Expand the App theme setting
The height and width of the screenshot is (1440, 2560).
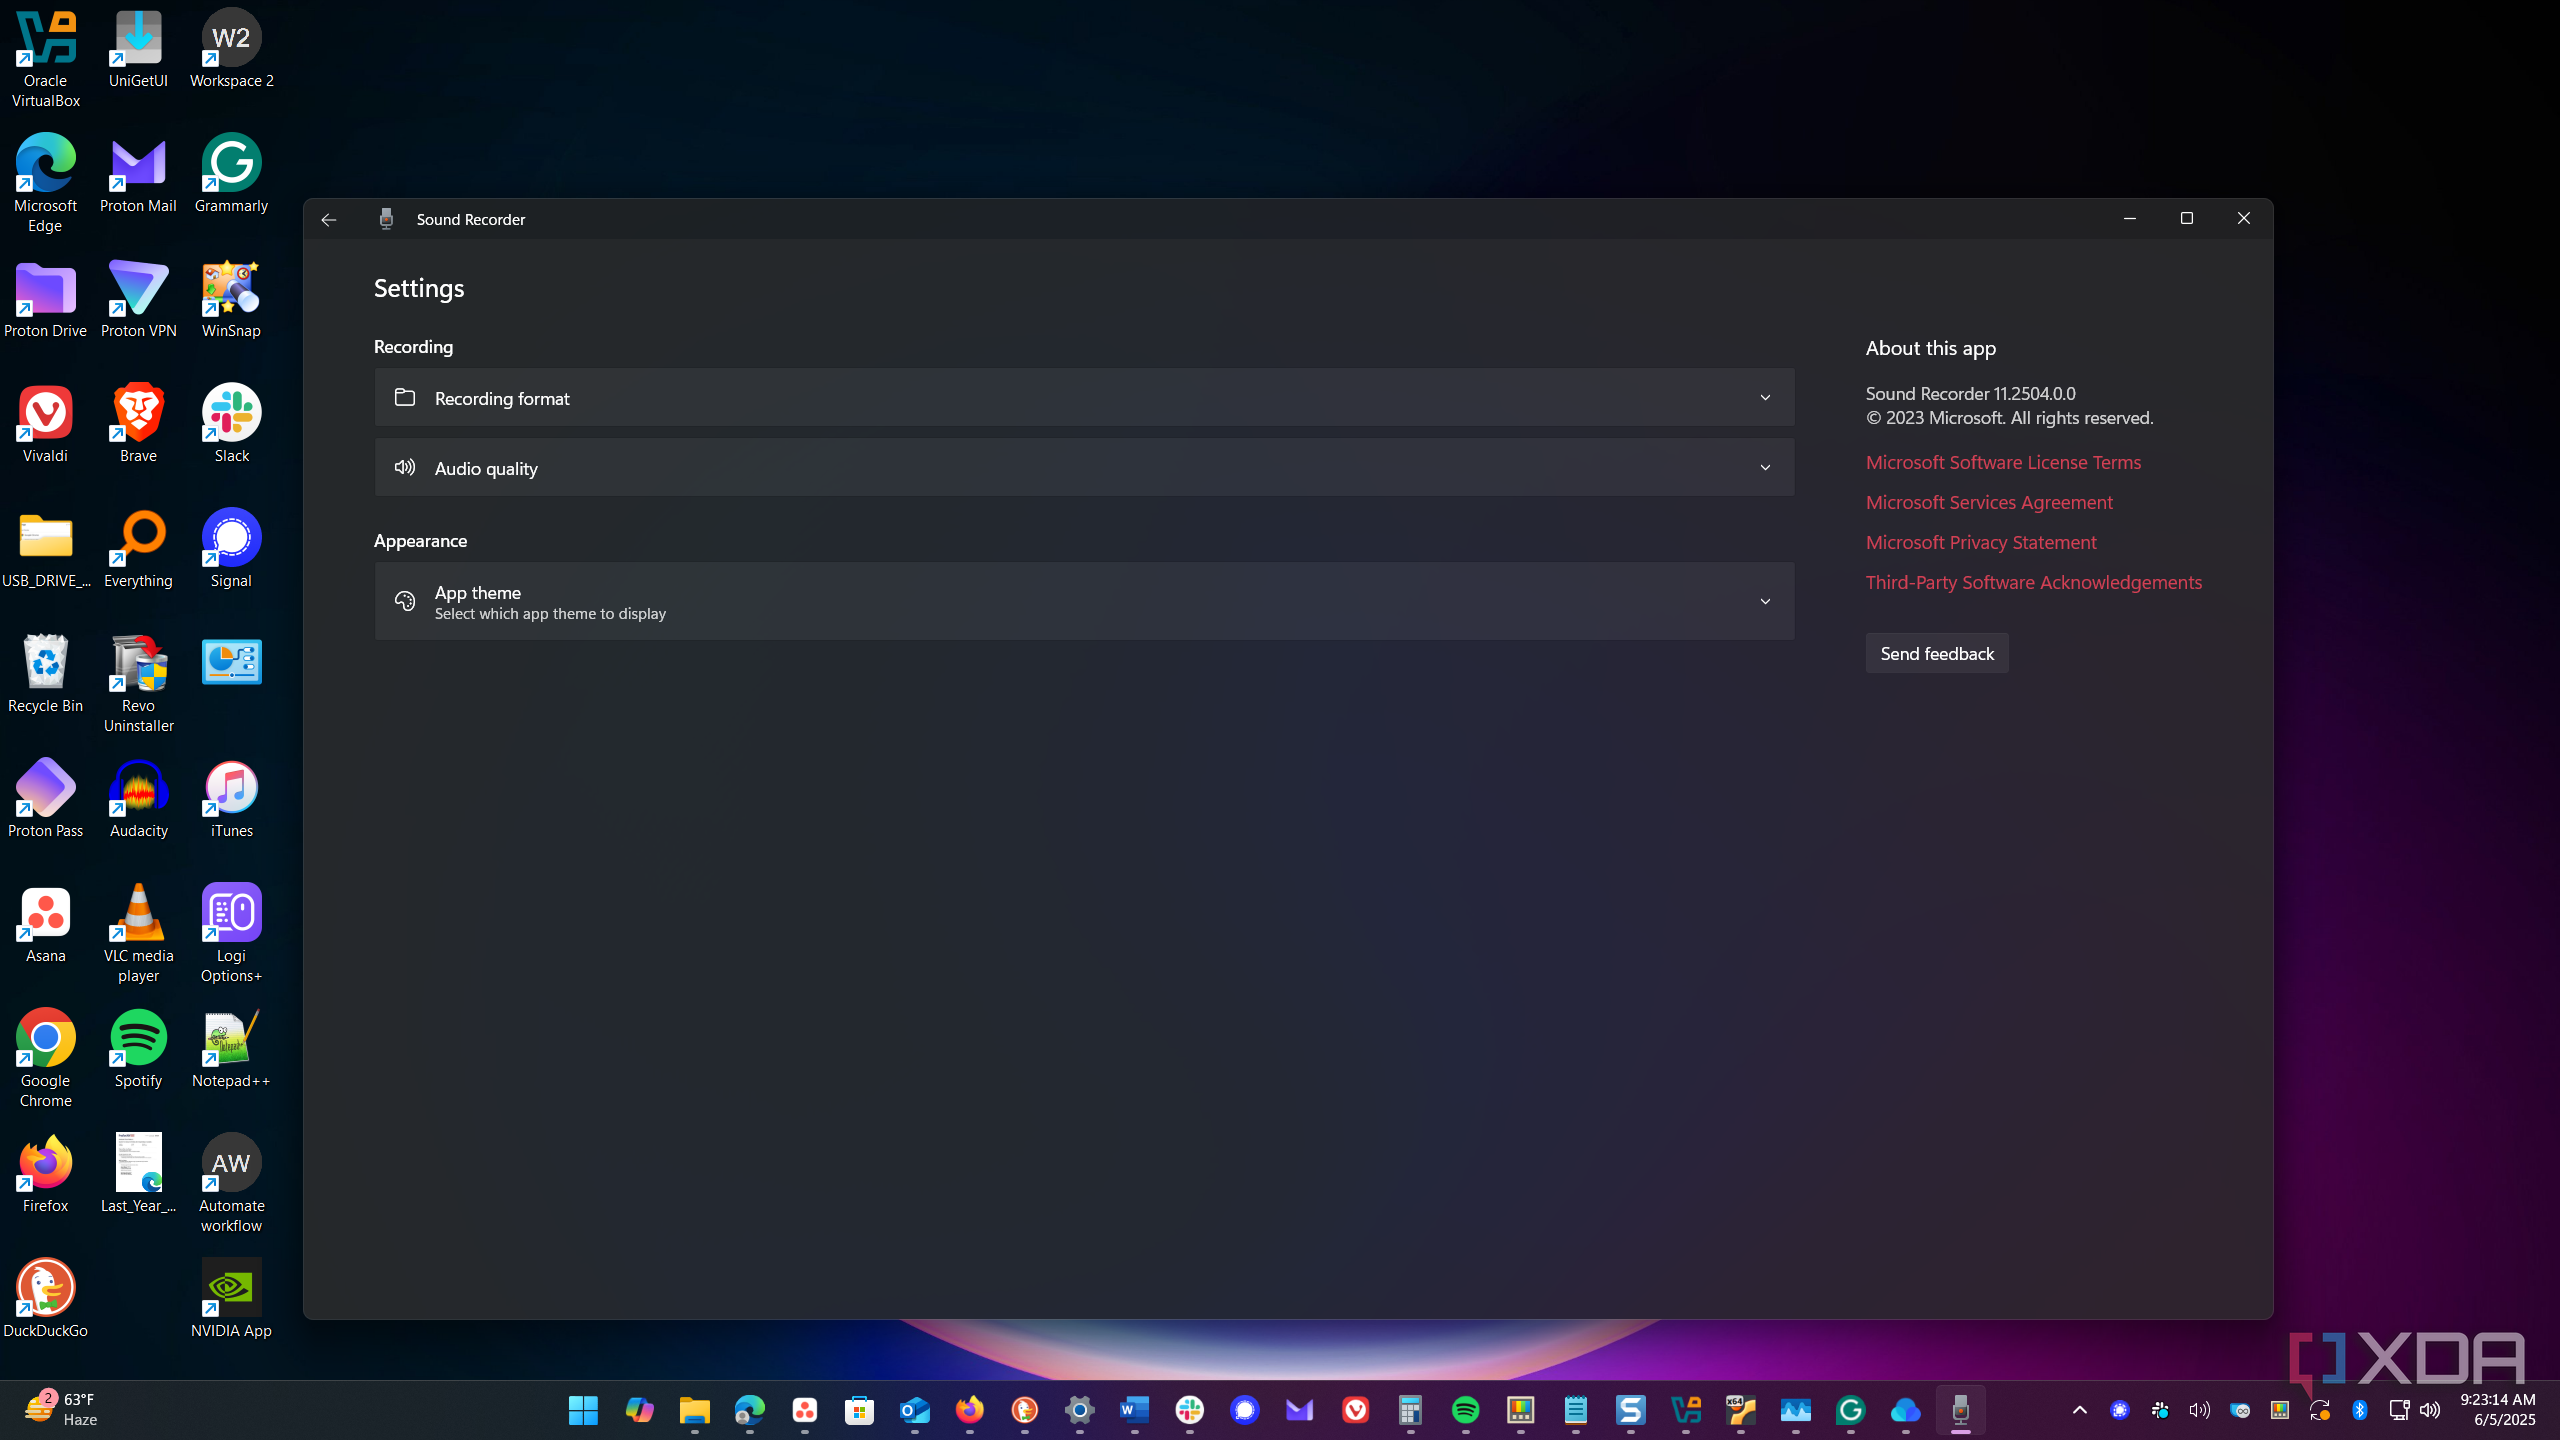tap(1084, 602)
